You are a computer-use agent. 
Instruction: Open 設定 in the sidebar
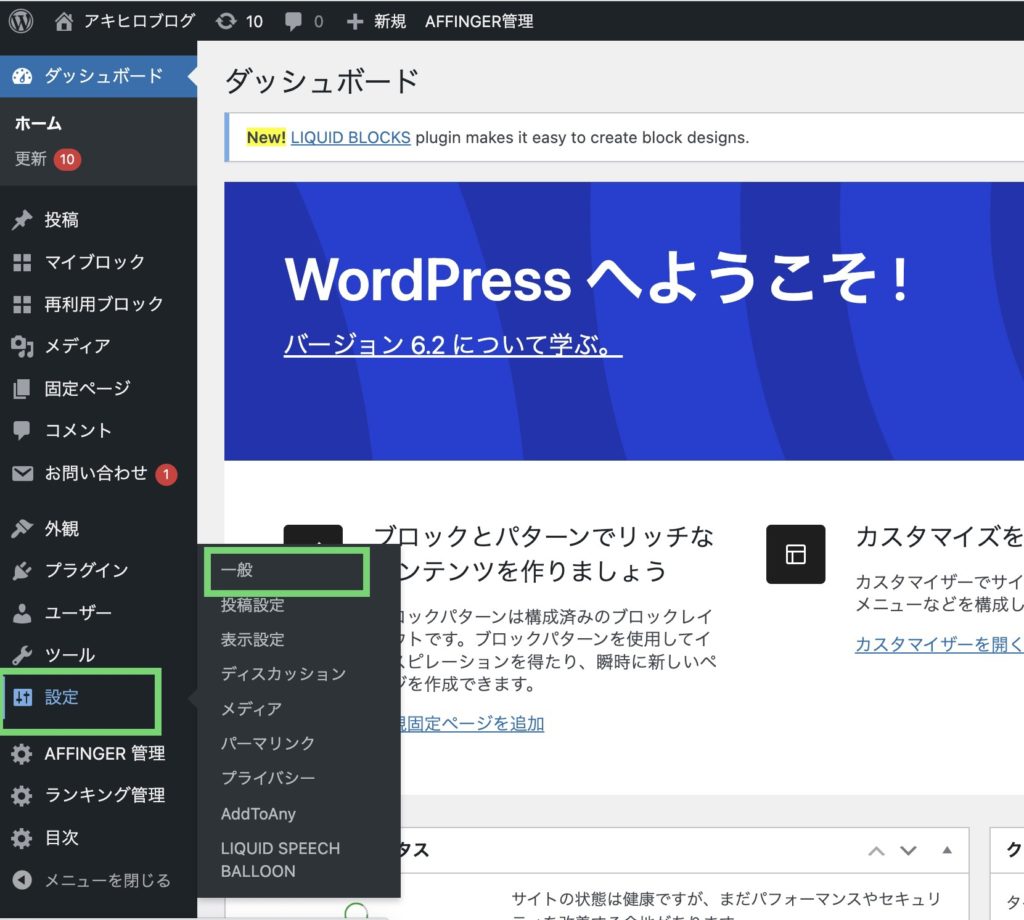61,697
